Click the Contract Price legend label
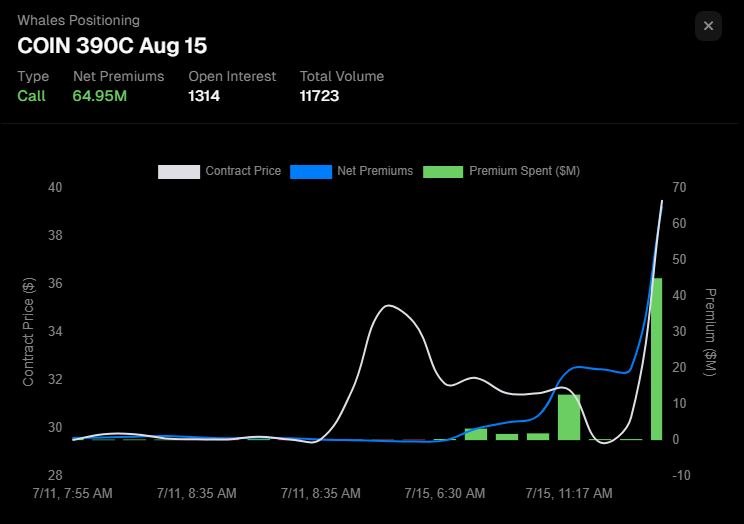Viewport: 744px width, 524px height. pos(243,171)
